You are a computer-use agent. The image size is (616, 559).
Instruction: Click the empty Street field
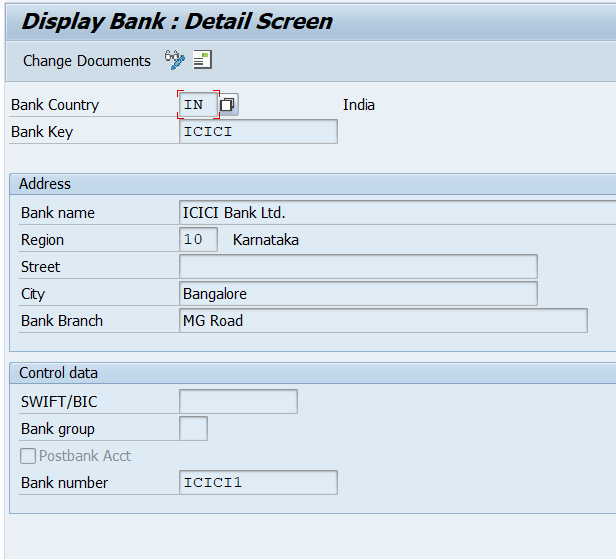(358, 266)
